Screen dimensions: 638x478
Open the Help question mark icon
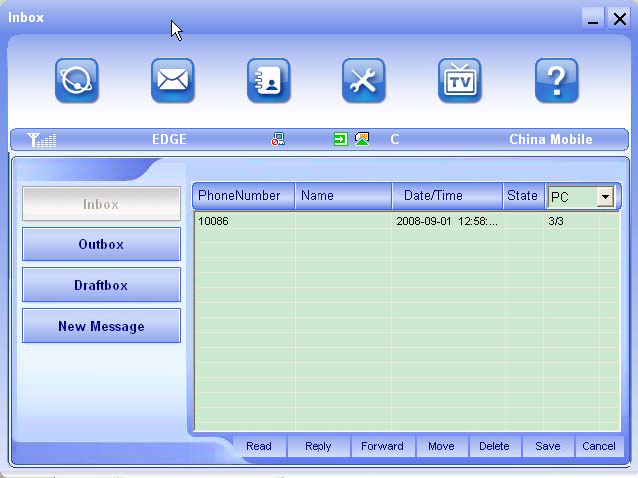point(557,80)
